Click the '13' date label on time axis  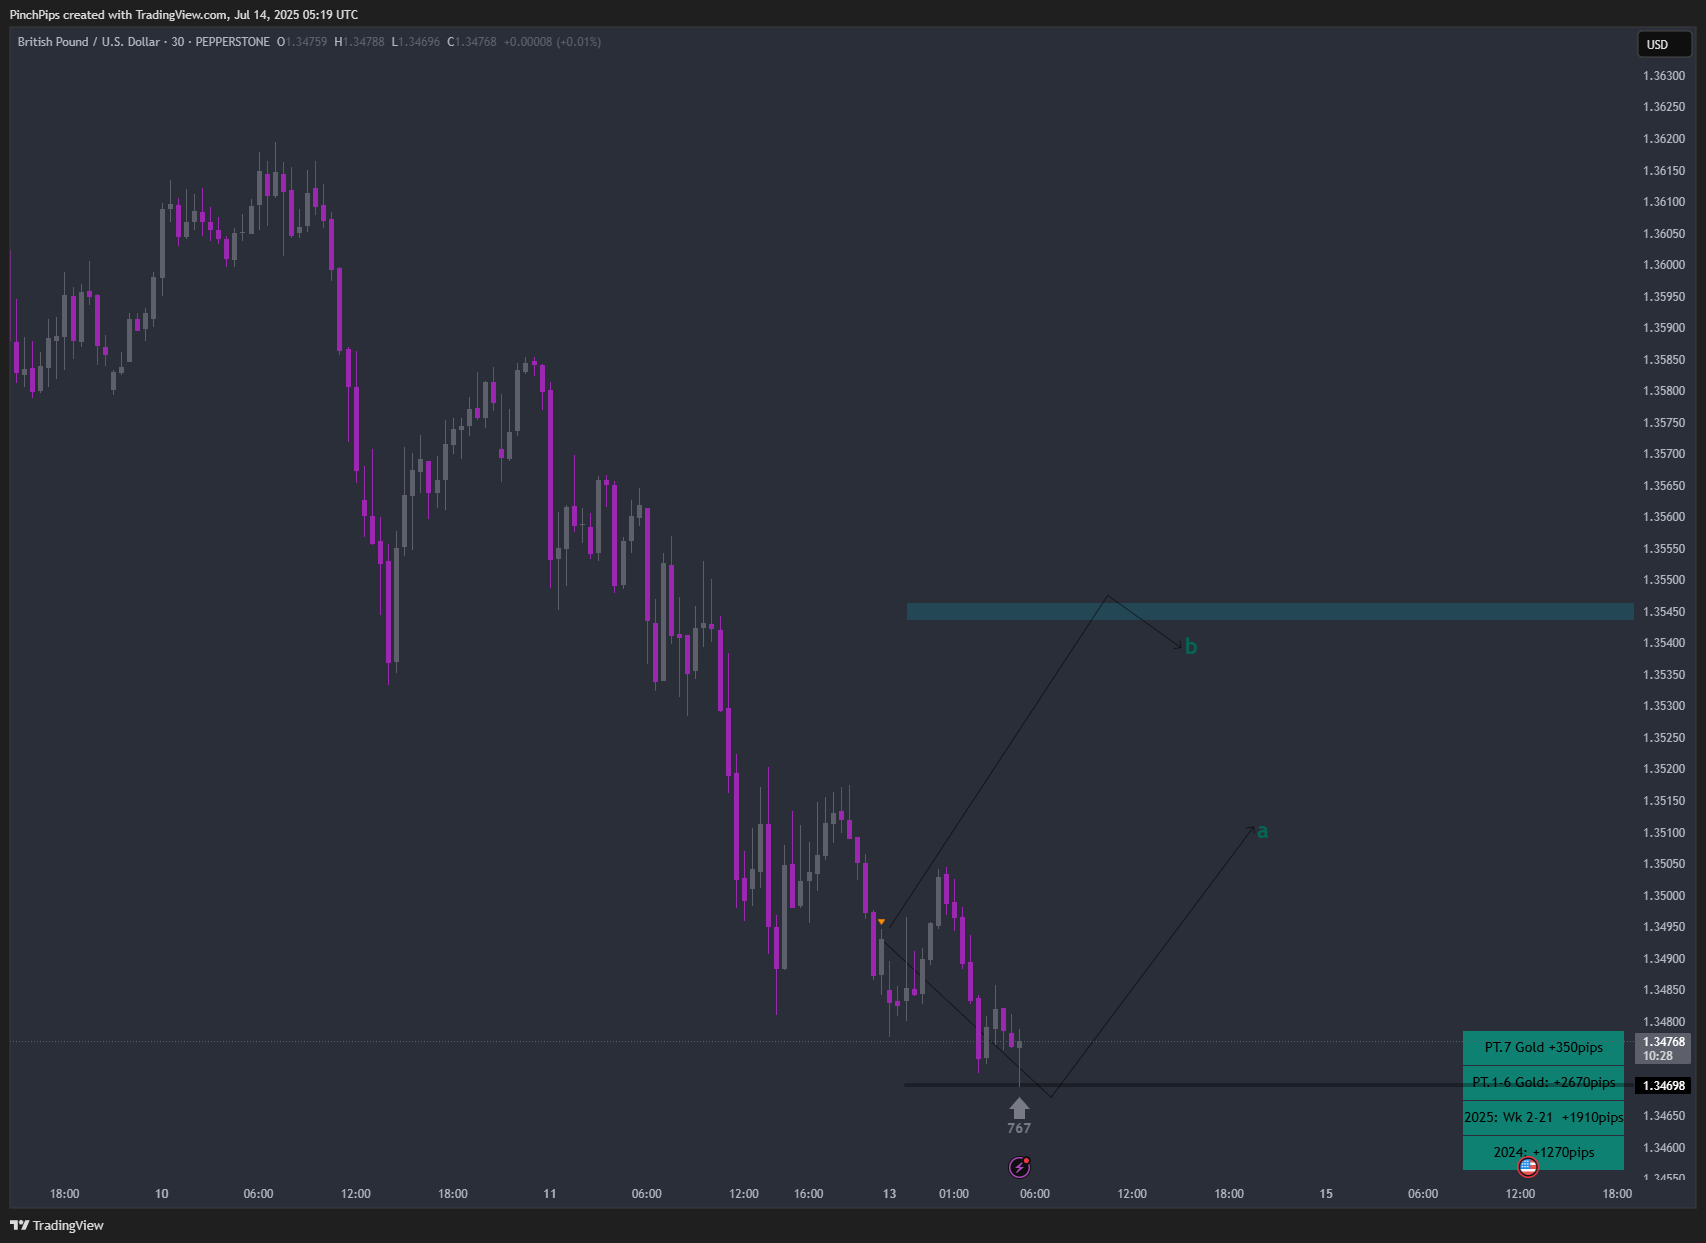pyautogui.click(x=890, y=1194)
